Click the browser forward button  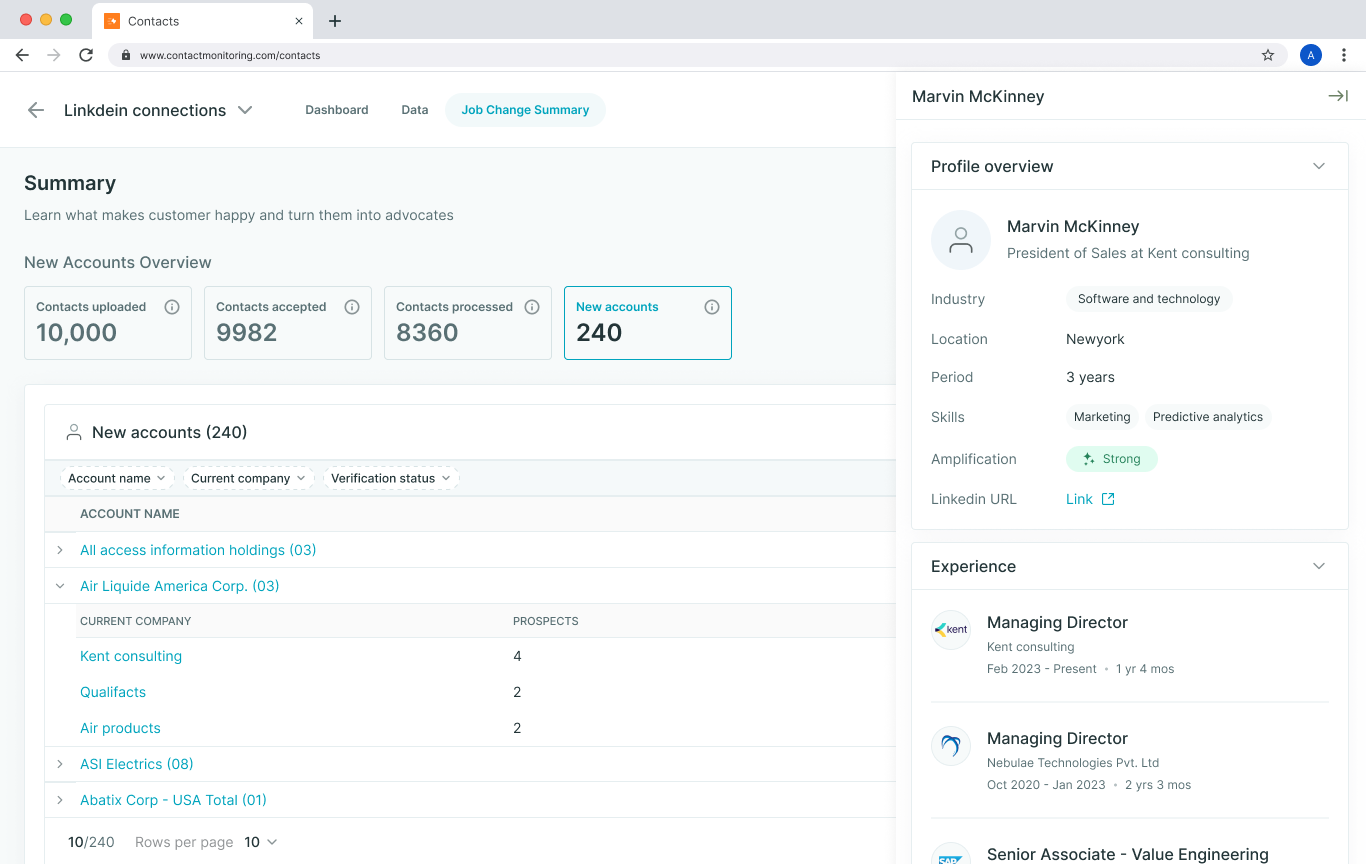54,55
